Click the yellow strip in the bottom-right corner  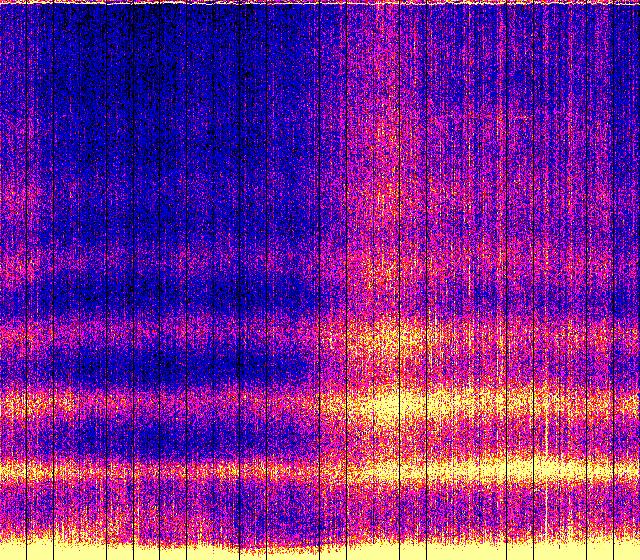pyautogui.click(x=630, y=552)
